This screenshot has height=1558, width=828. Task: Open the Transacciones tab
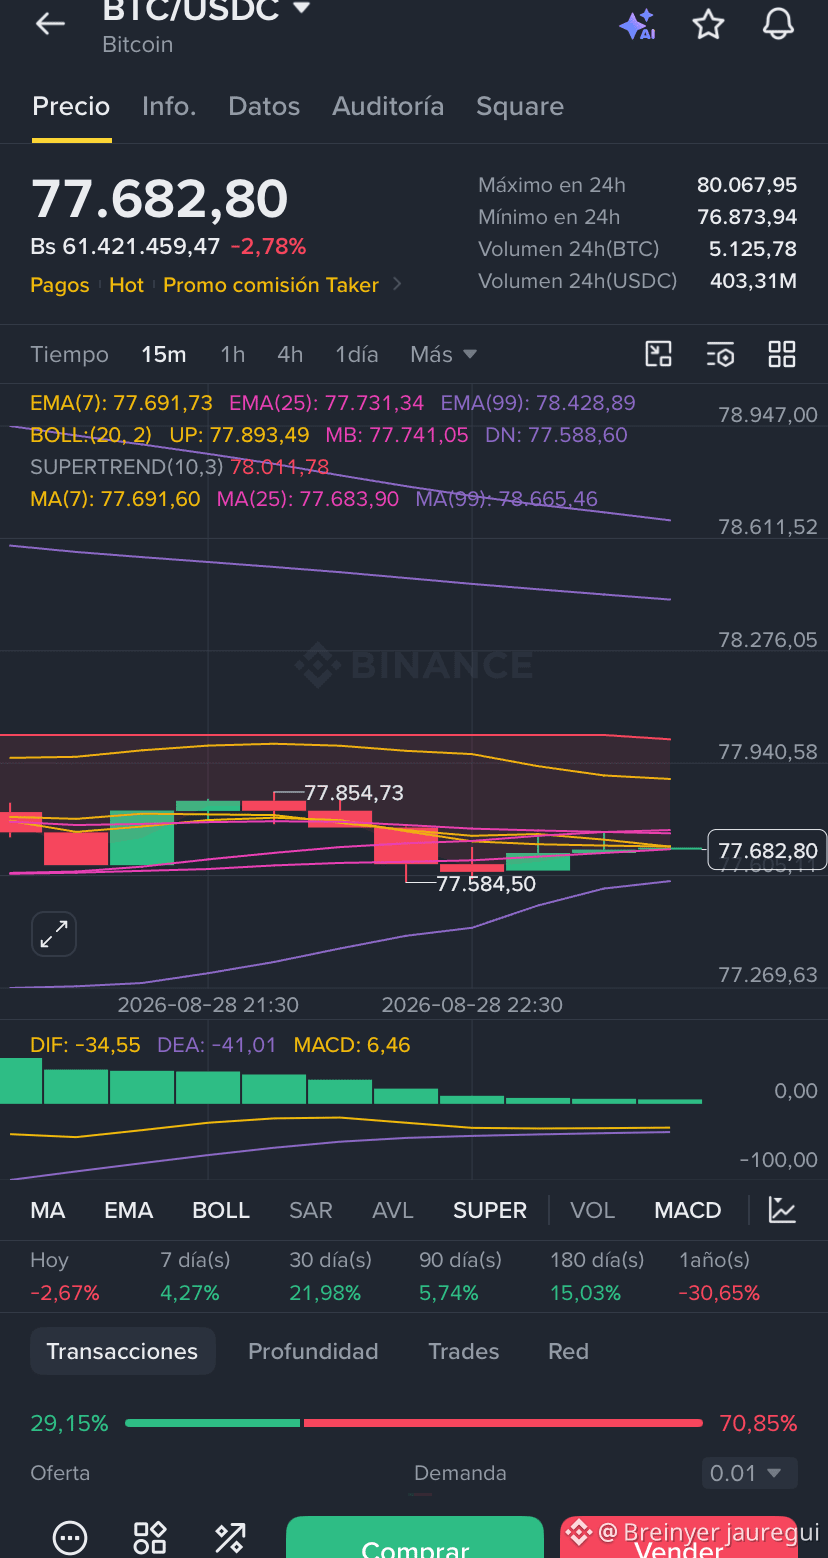[x=122, y=1351]
